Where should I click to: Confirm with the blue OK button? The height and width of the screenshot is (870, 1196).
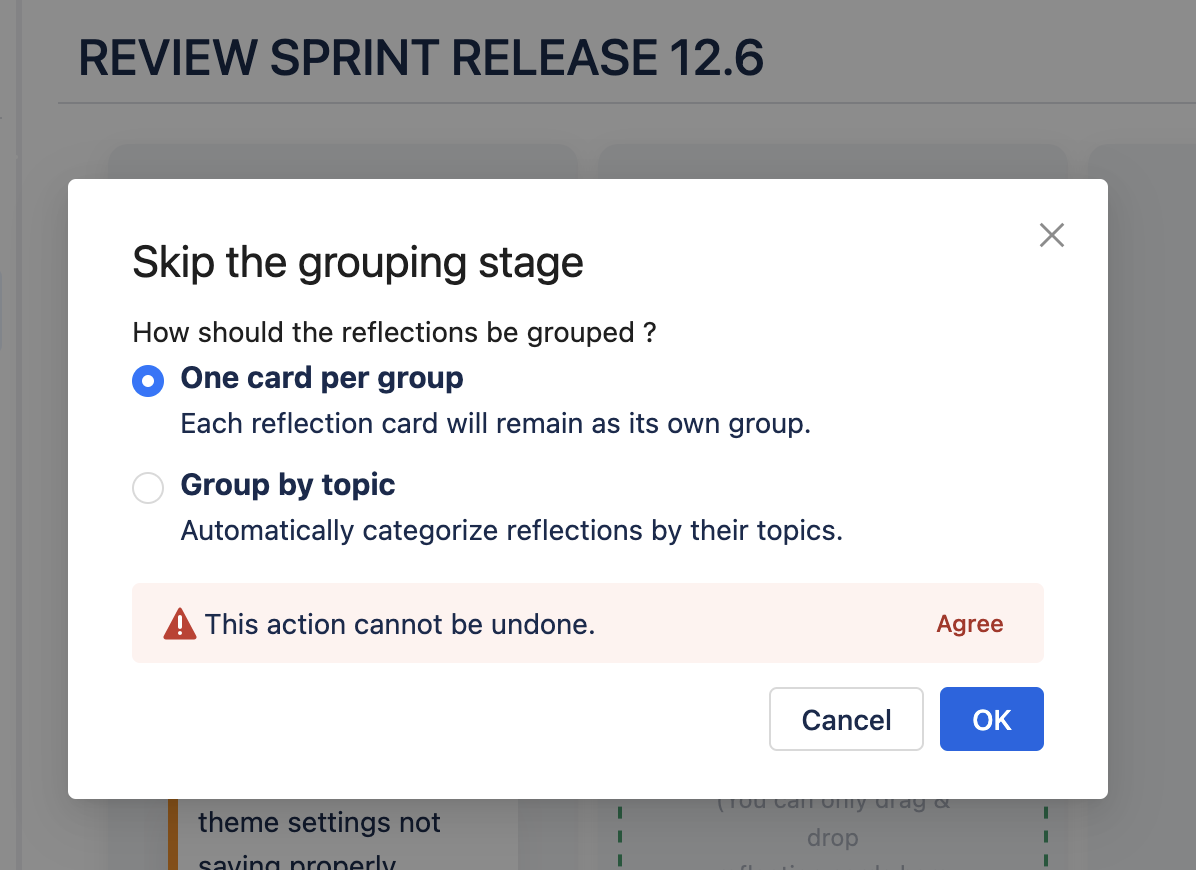click(991, 719)
